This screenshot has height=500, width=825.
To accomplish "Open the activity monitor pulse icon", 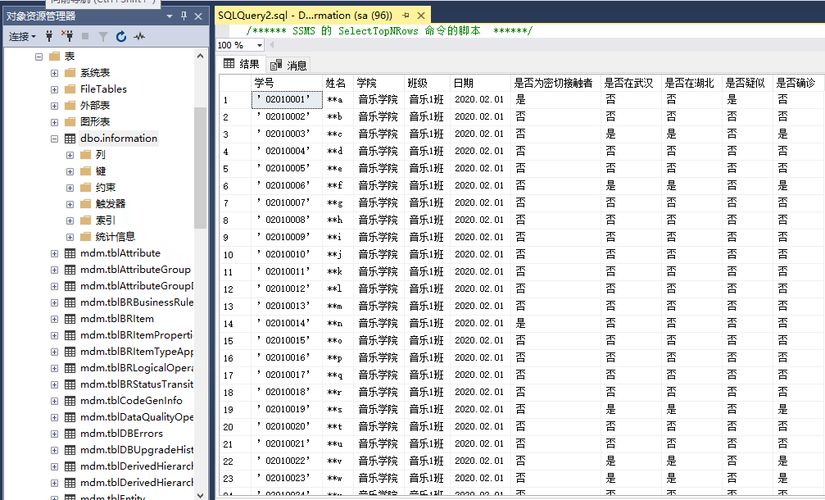I will point(139,36).
